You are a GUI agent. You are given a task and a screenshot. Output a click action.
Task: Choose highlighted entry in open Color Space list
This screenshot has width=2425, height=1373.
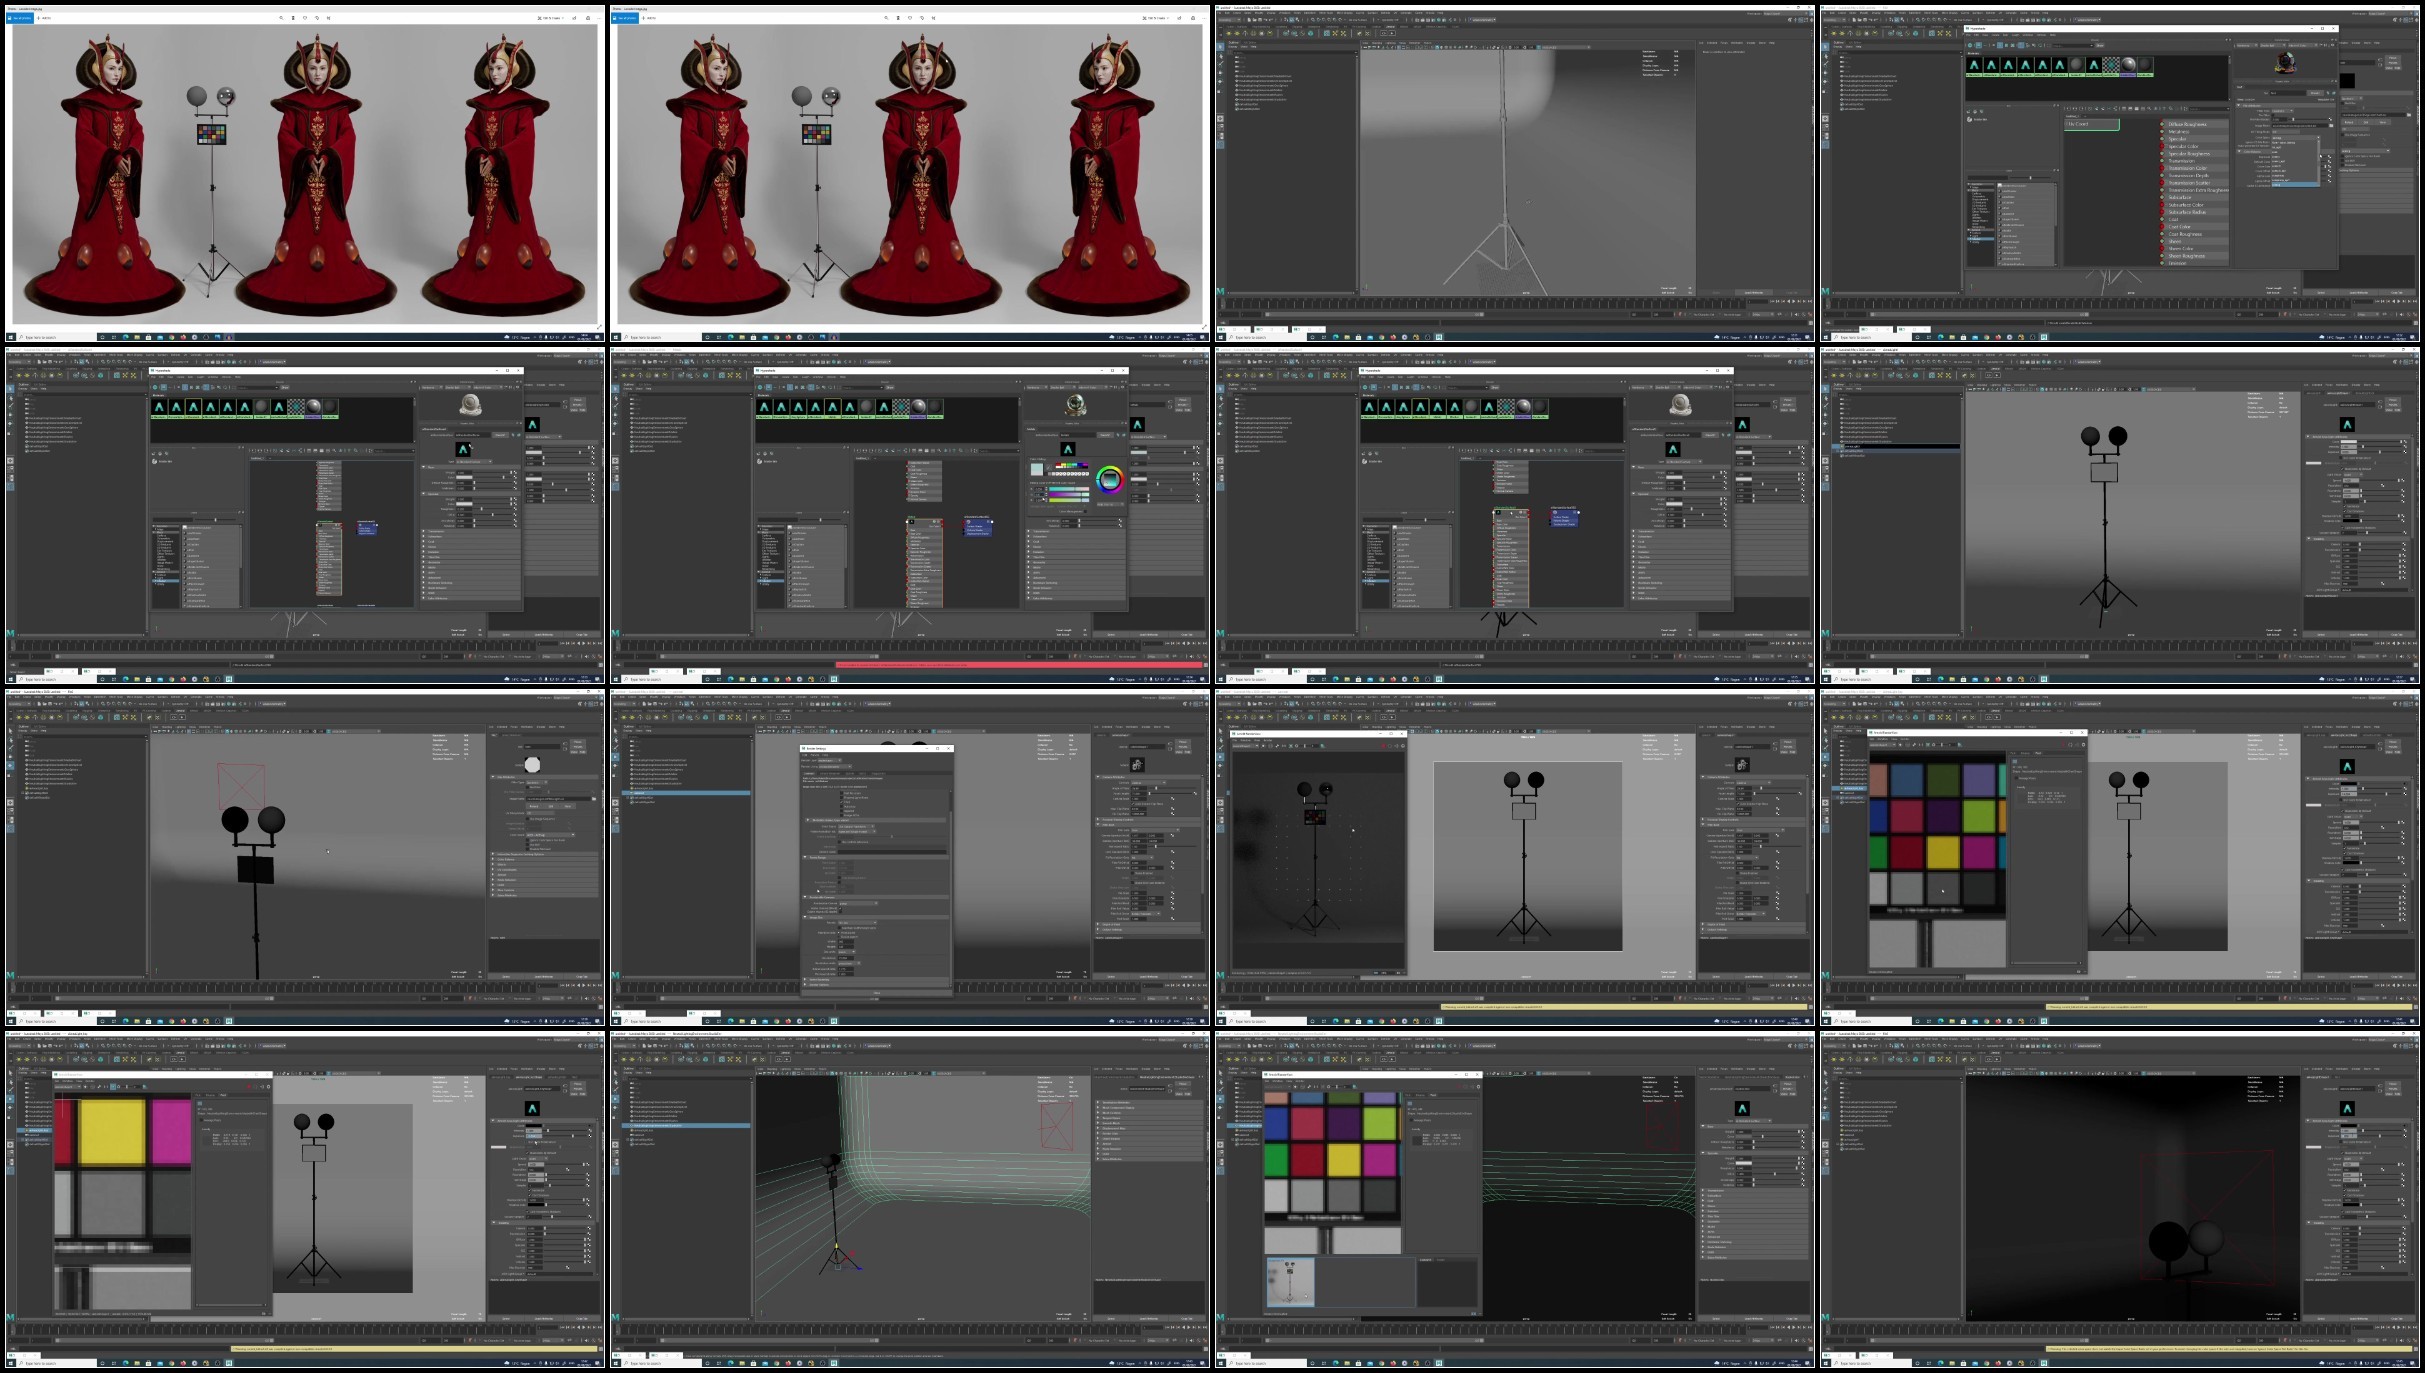point(2296,184)
